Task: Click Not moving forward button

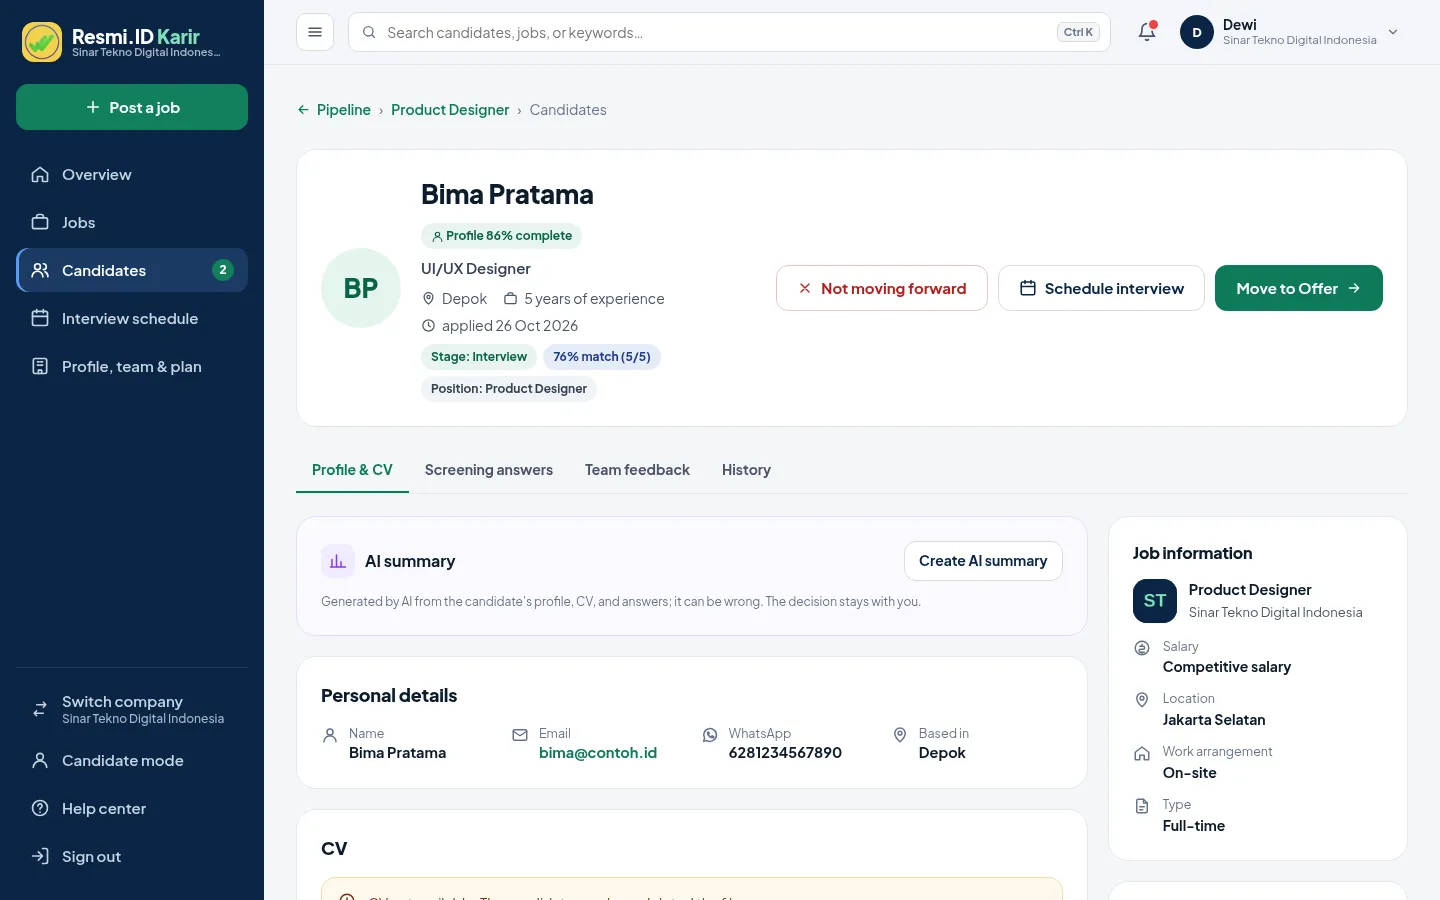Action: [882, 288]
